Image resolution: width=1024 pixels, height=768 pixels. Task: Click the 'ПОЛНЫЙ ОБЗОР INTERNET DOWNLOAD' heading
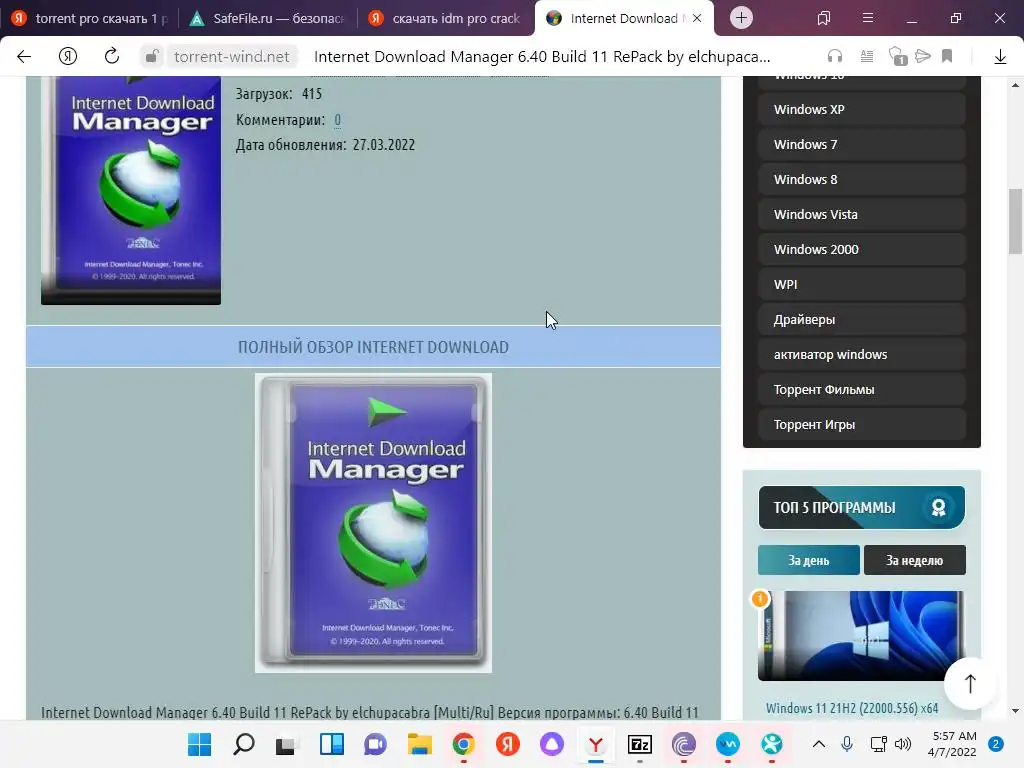(373, 347)
